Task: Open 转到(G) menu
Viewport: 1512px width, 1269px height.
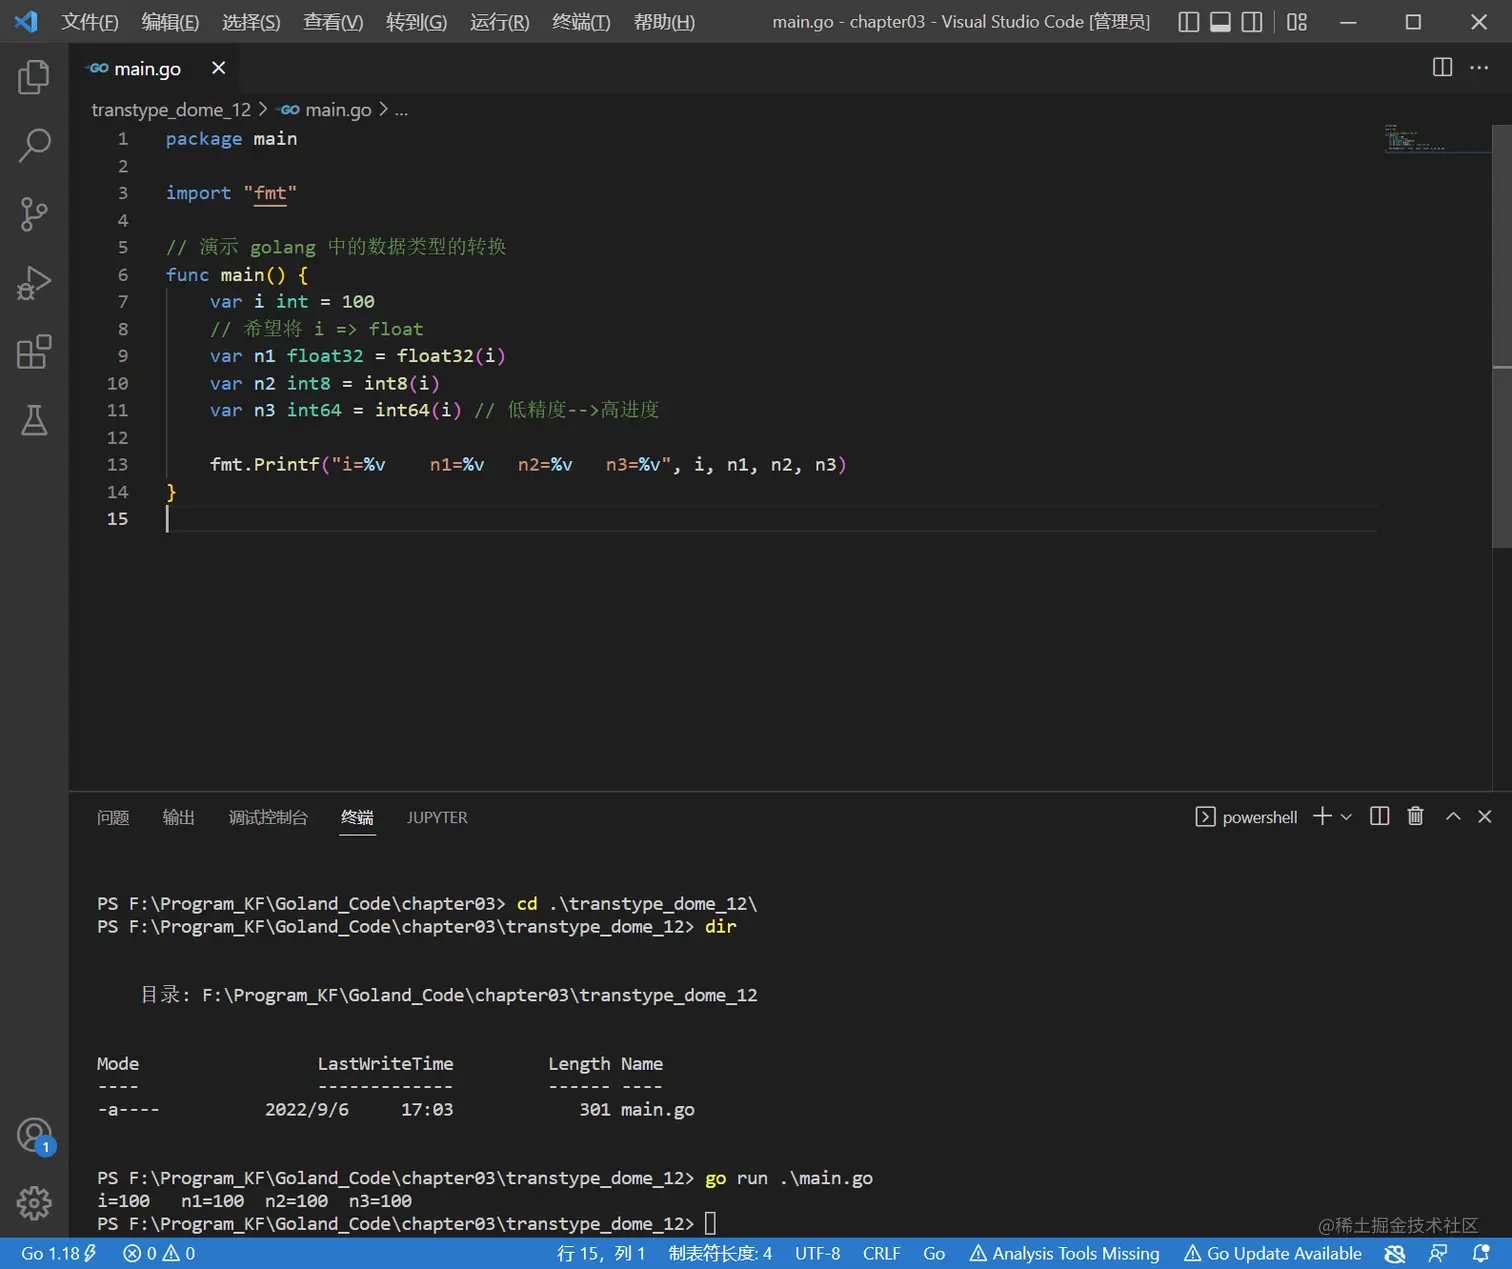Action: (x=416, y=22)
